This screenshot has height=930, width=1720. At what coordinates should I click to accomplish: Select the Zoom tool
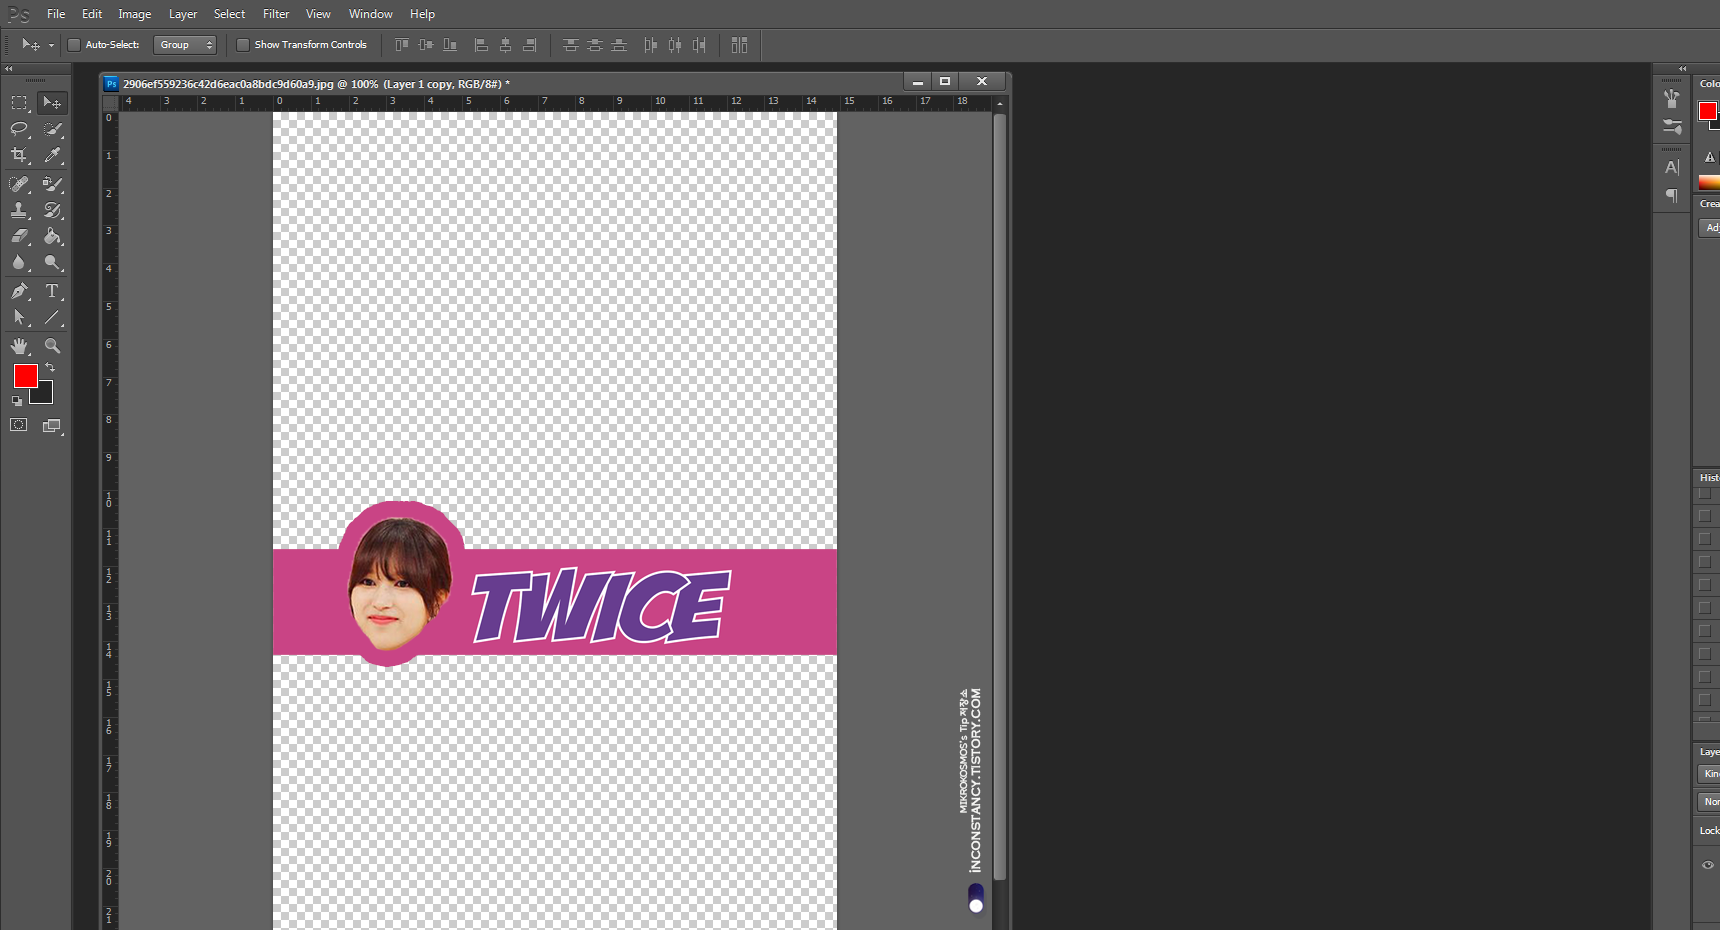click(x=53, y=346)
